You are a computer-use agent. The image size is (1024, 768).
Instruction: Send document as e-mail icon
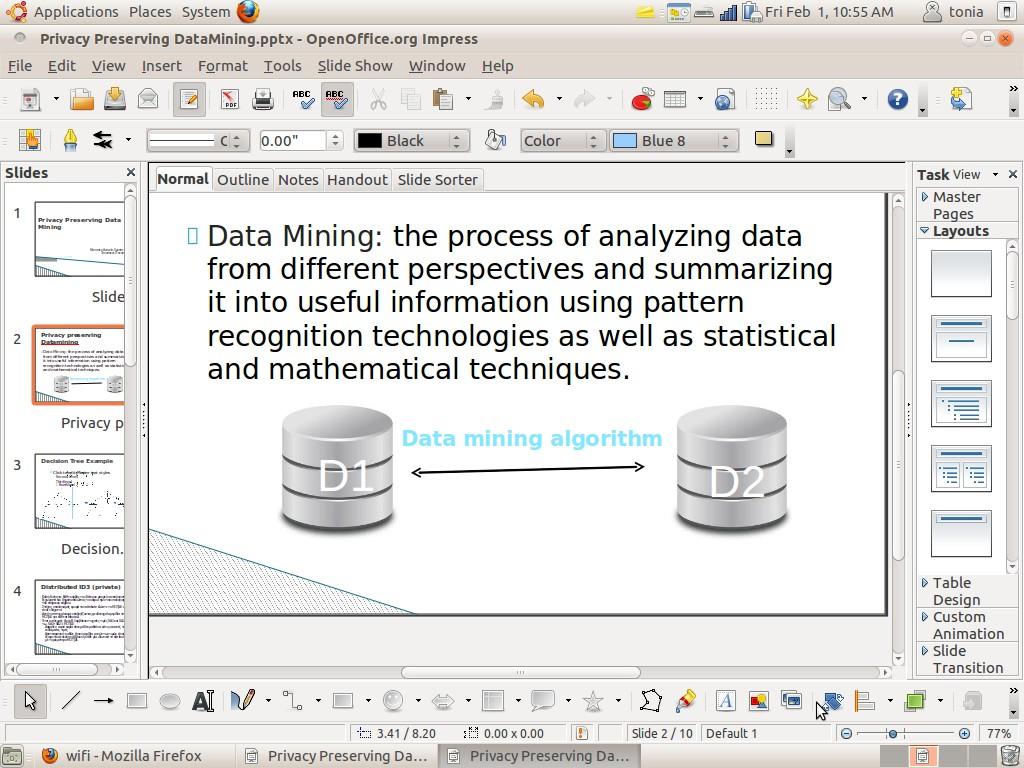pyautogui.click(x=148, y=99)
